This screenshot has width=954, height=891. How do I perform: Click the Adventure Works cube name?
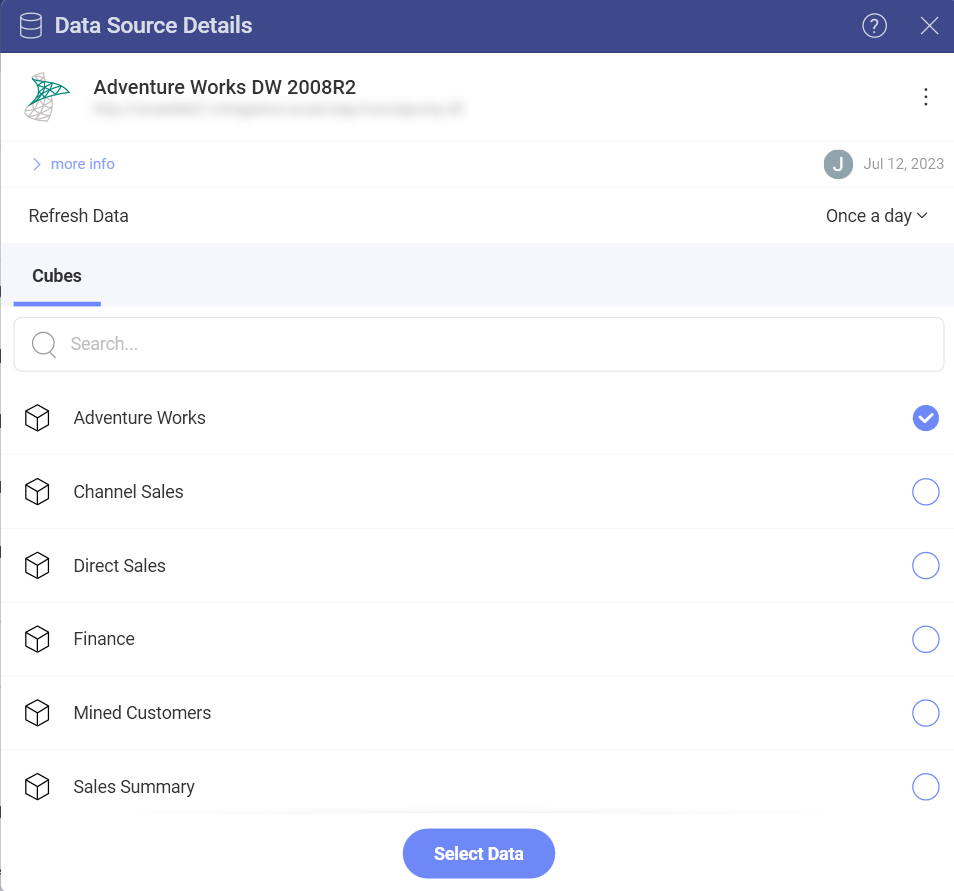tap(139, 418)
